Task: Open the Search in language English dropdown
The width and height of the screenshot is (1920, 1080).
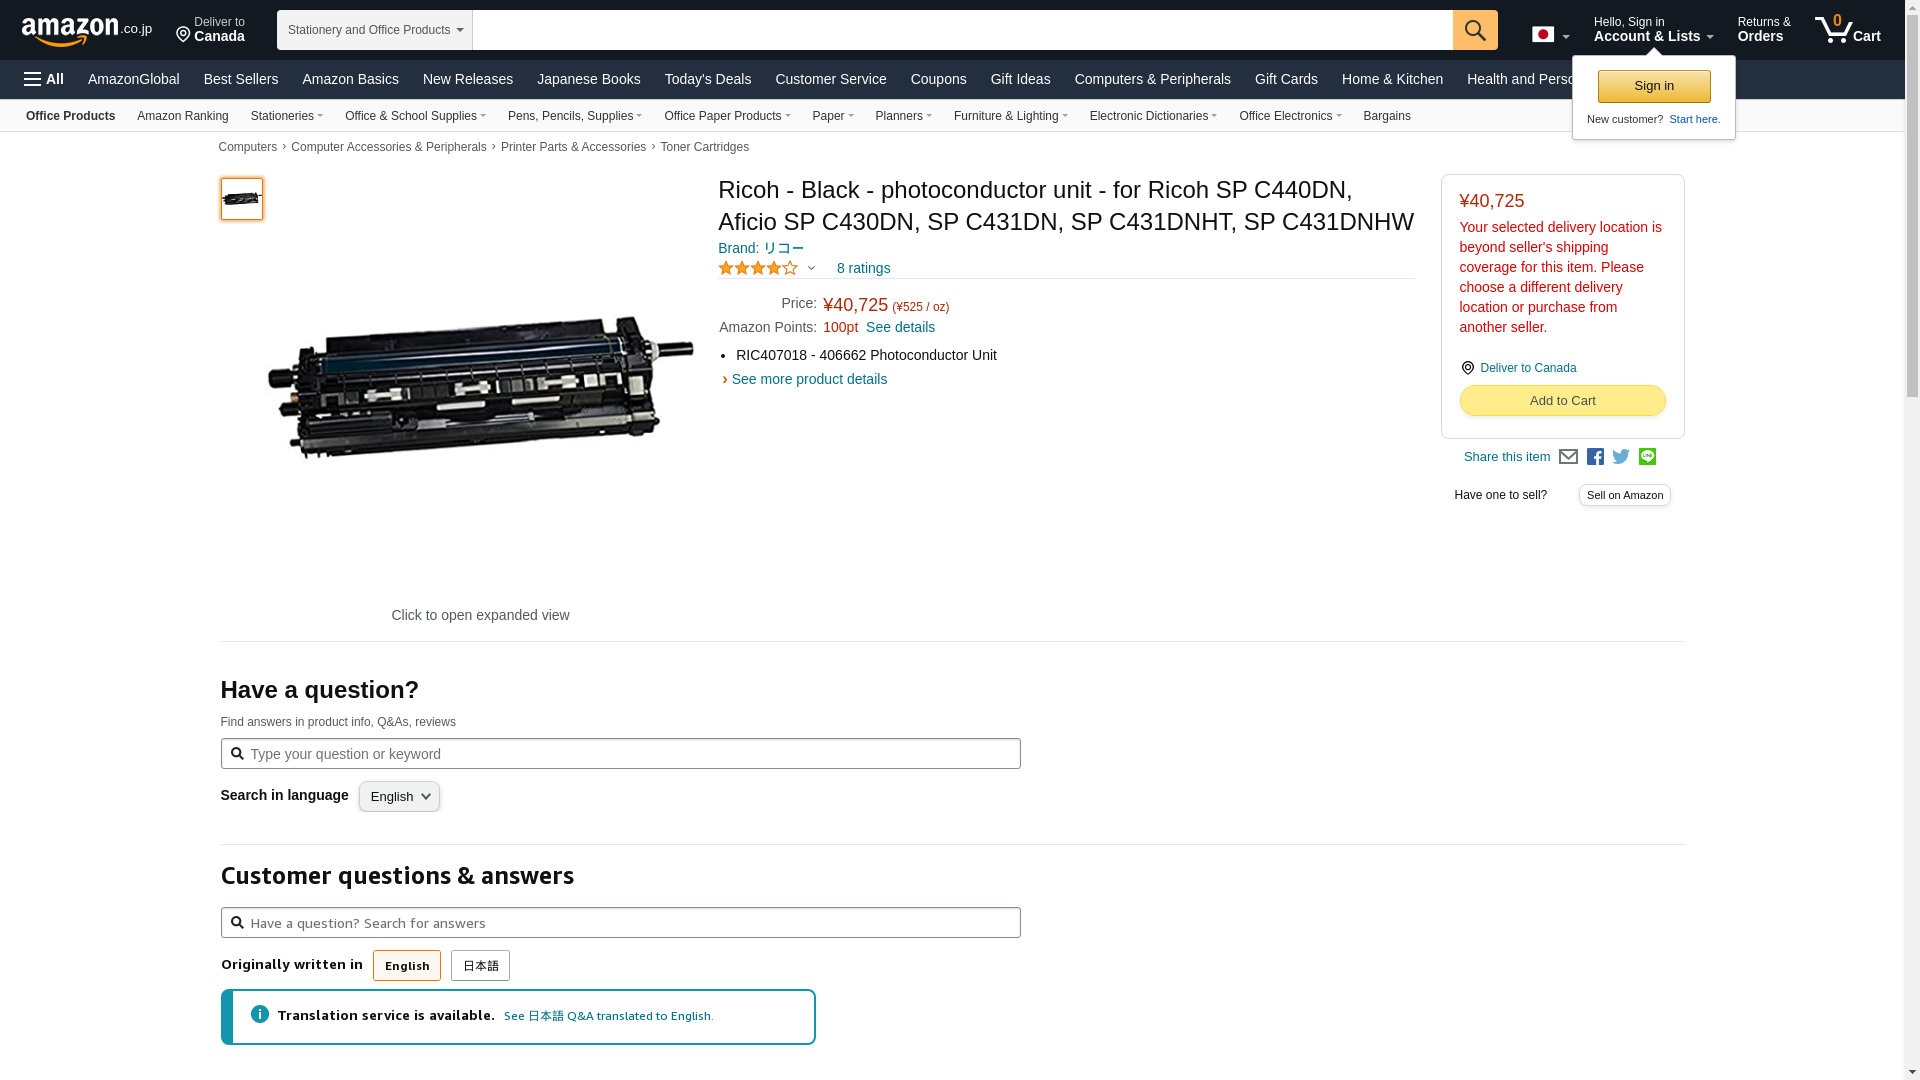Action: [x=399, y=797]
